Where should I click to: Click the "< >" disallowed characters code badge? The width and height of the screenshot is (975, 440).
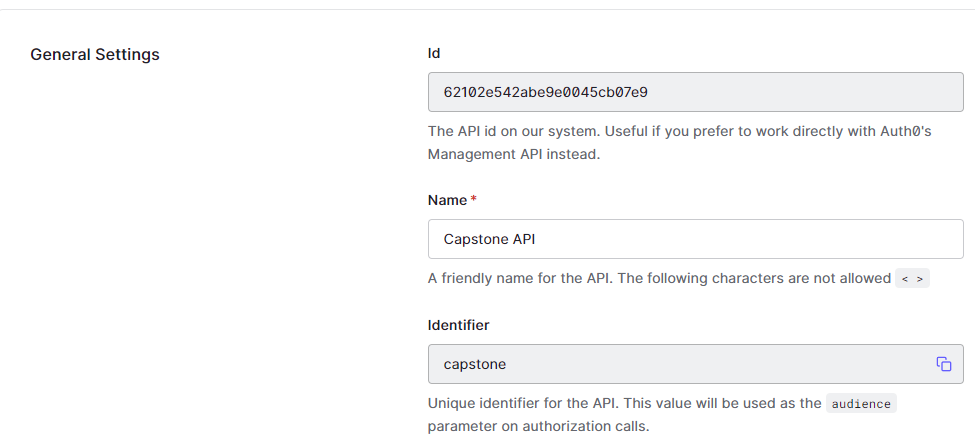[913, 279]
